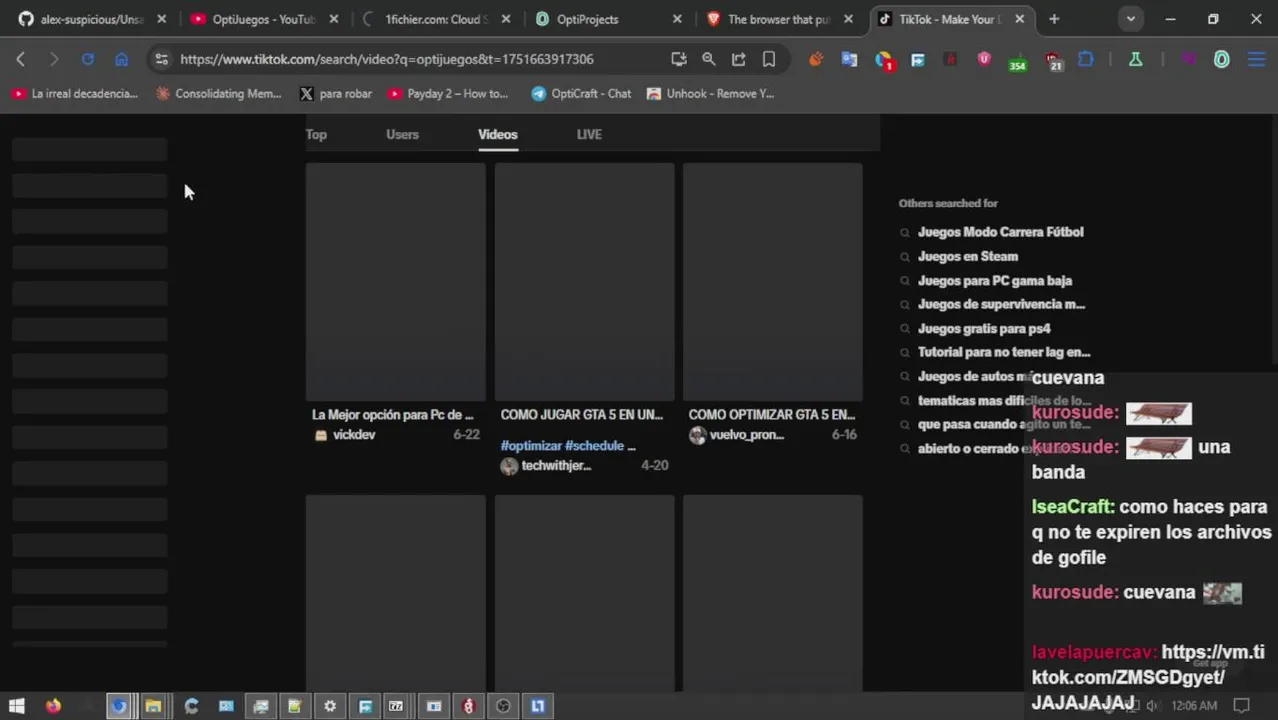Click the share page icon in the address bar
The image size is (1278, 720).
click(x=739, y=59)
